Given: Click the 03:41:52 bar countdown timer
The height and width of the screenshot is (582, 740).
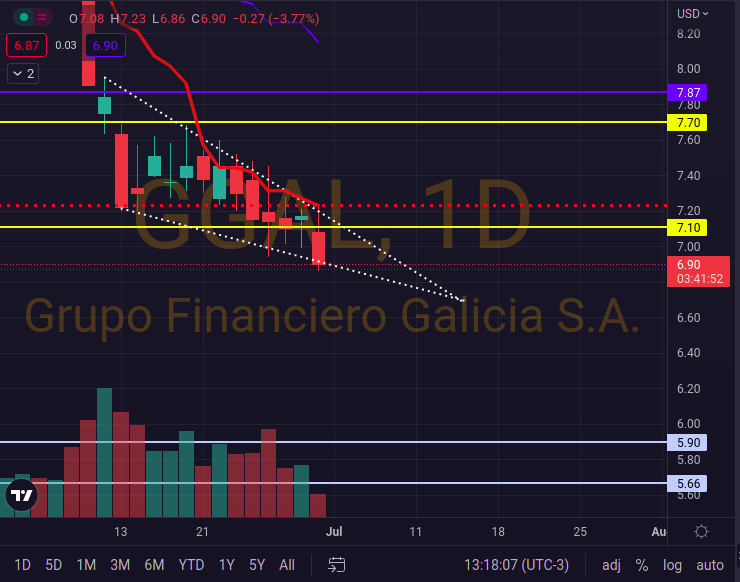Looking at the screenshot, I should click(x=700, y=278).
